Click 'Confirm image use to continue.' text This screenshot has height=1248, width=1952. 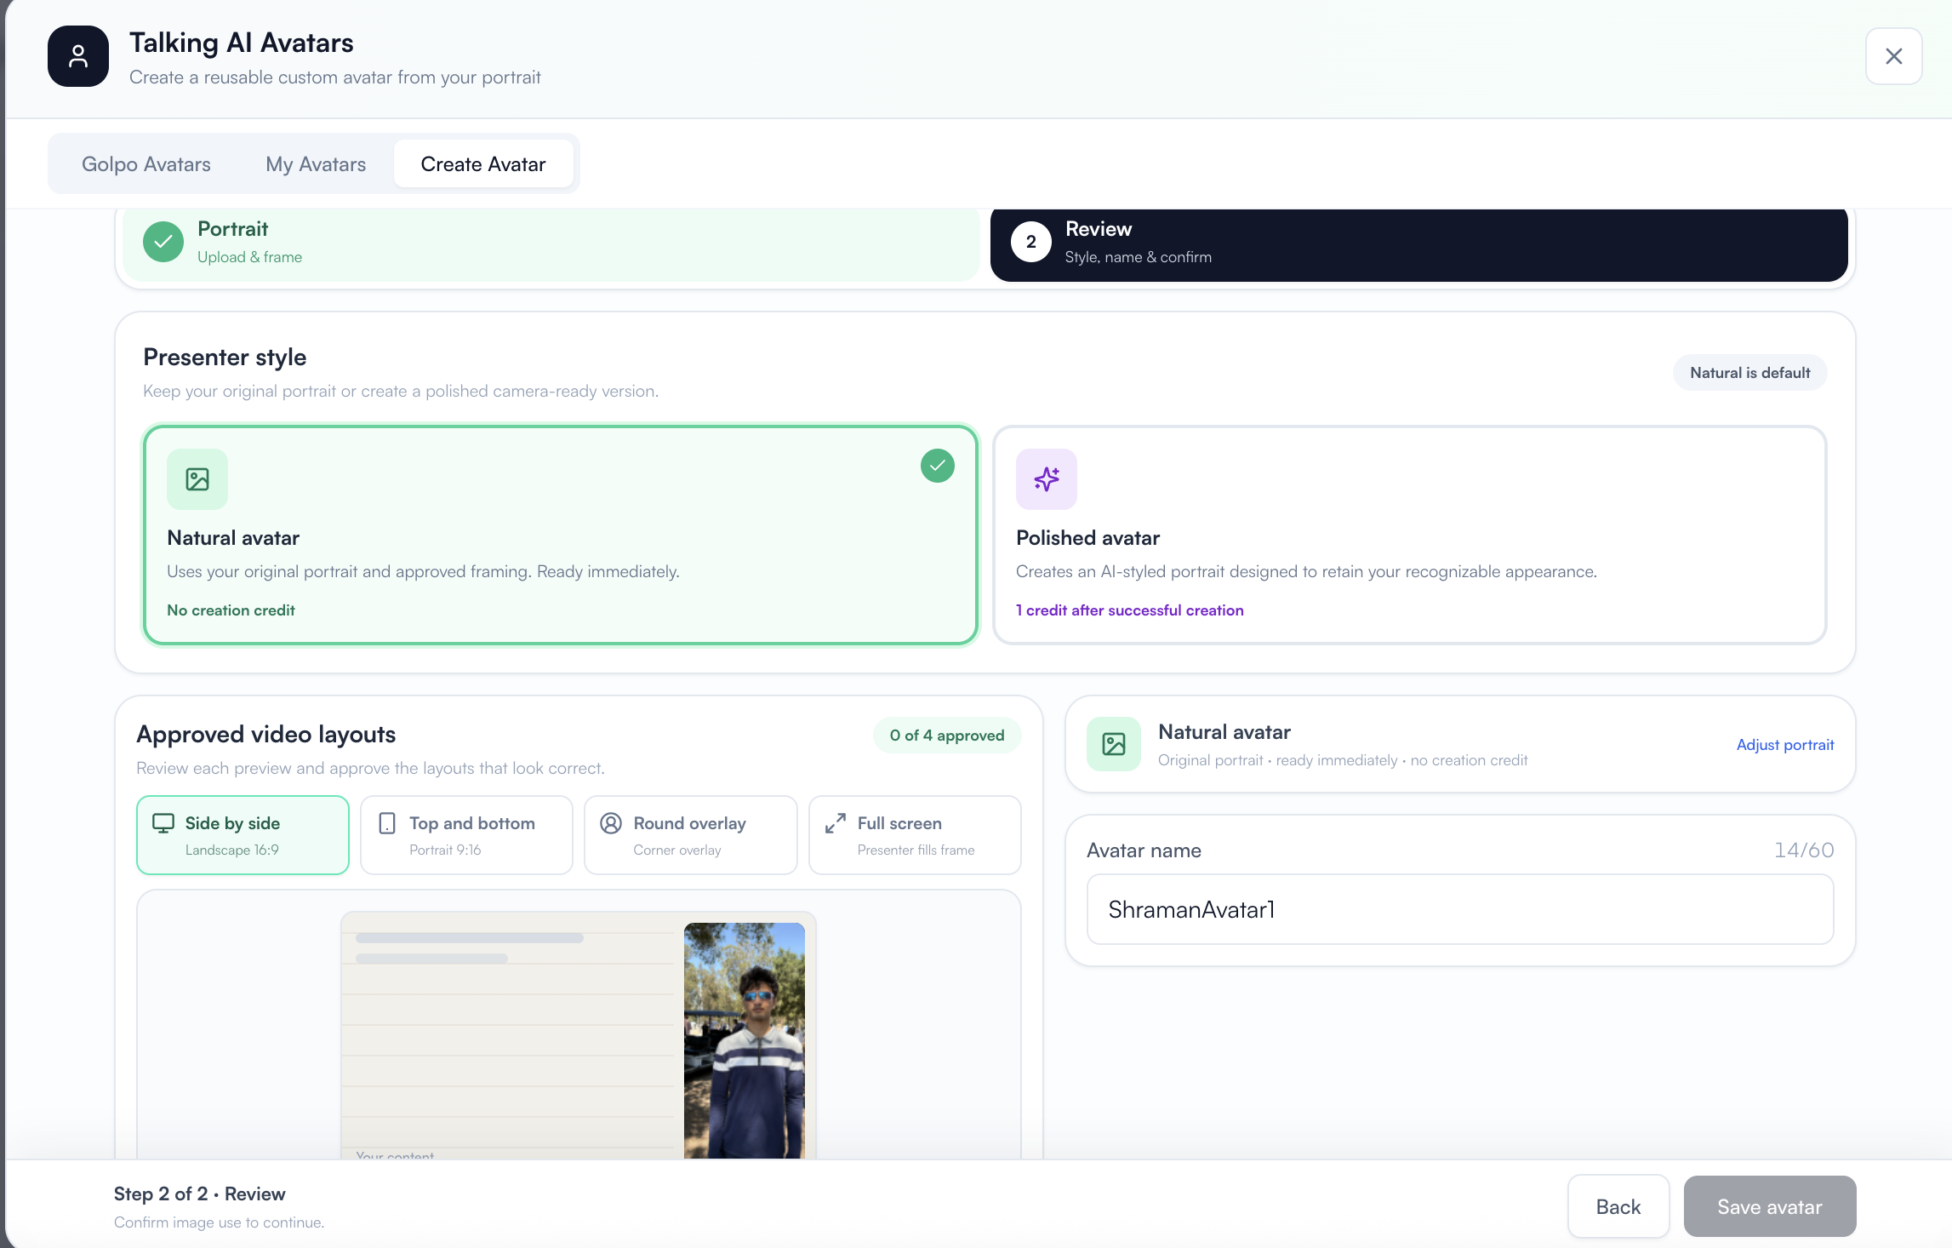(219, 1223)
